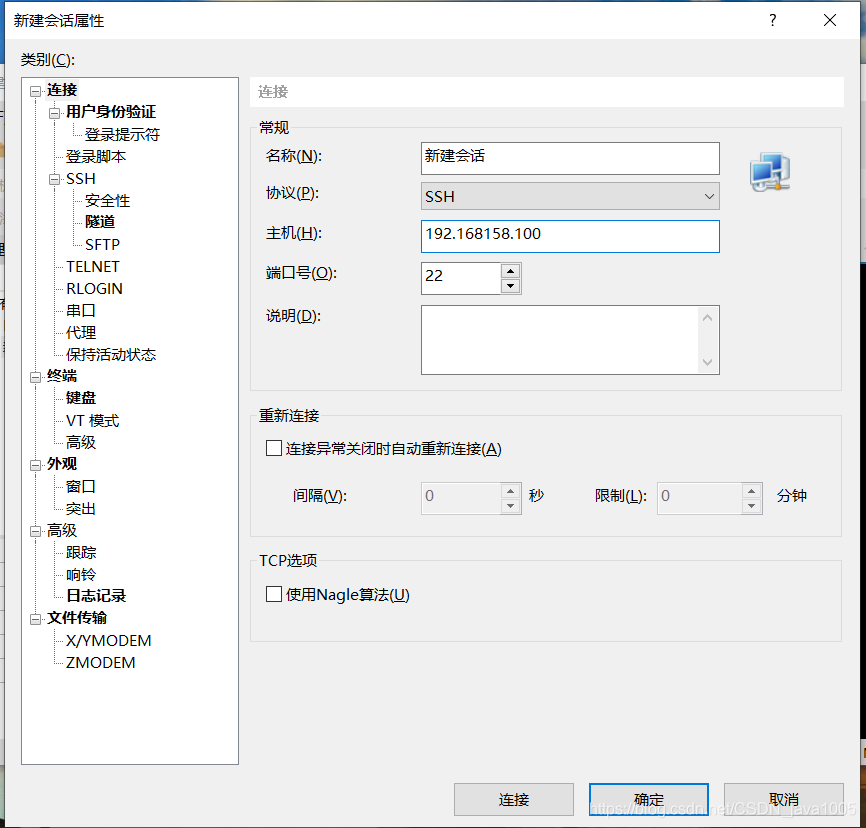
Task: Select 文件传输 category
Action: [77, 618]
